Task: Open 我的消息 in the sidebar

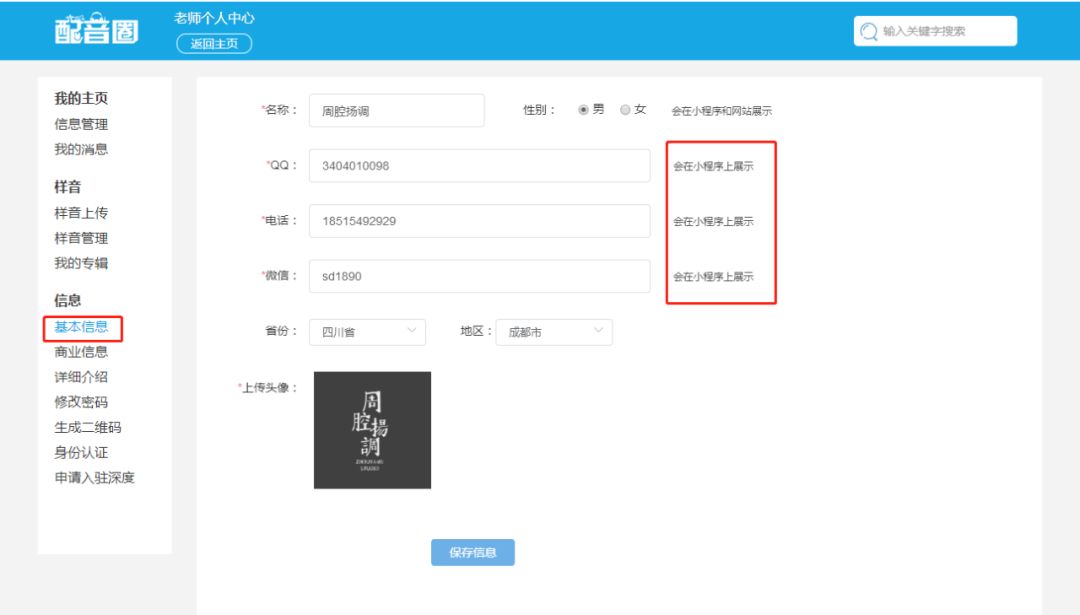Action: pos(81,149)
